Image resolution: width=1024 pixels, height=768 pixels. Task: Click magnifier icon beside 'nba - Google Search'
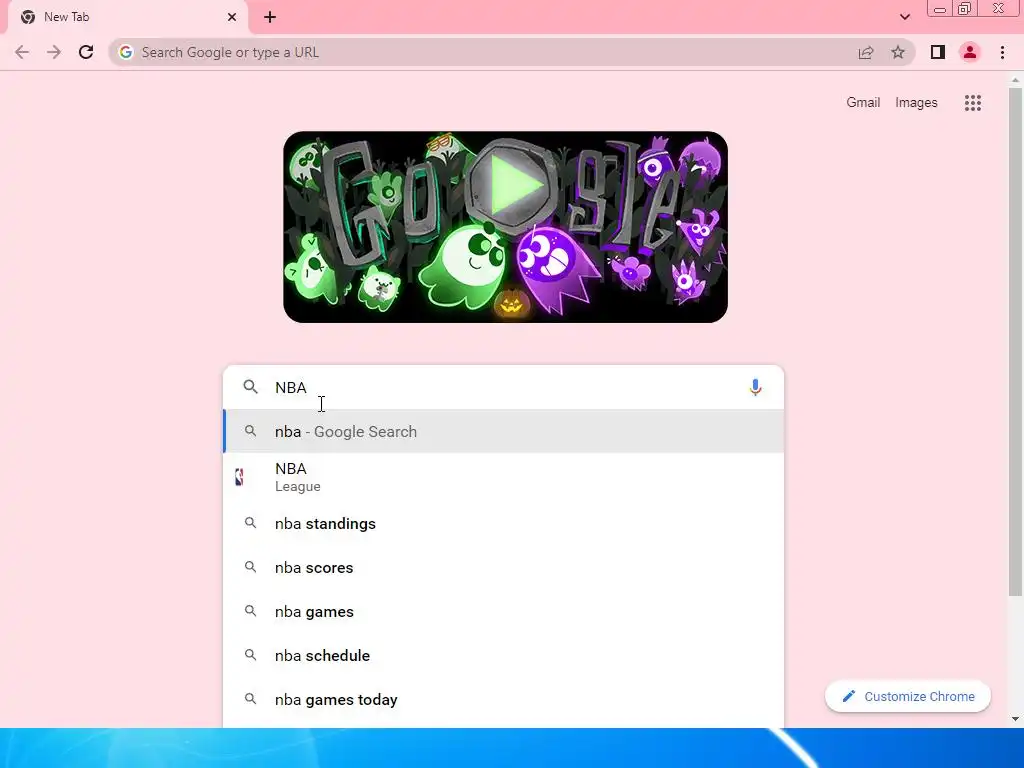click(250, 431)
